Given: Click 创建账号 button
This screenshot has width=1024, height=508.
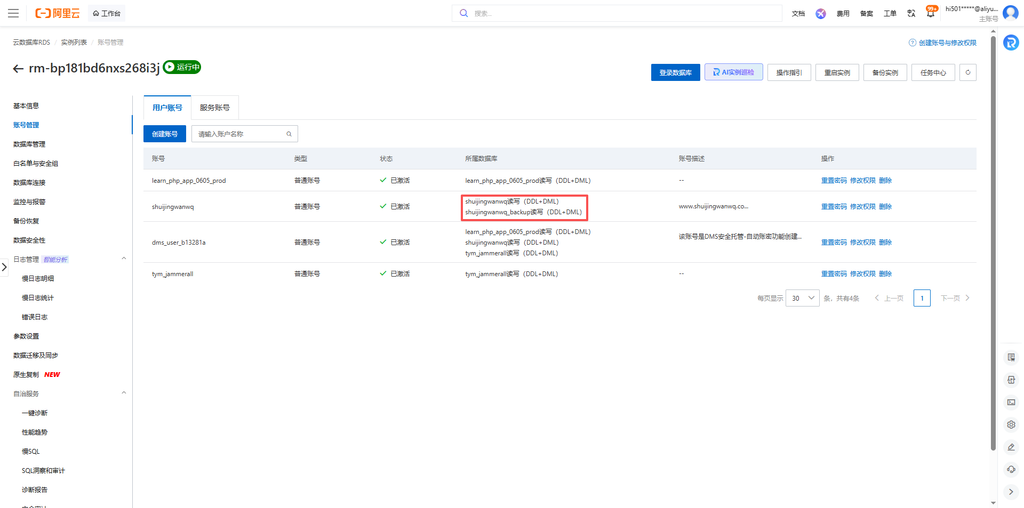Looking at the screenshot, I should (165, 134).
